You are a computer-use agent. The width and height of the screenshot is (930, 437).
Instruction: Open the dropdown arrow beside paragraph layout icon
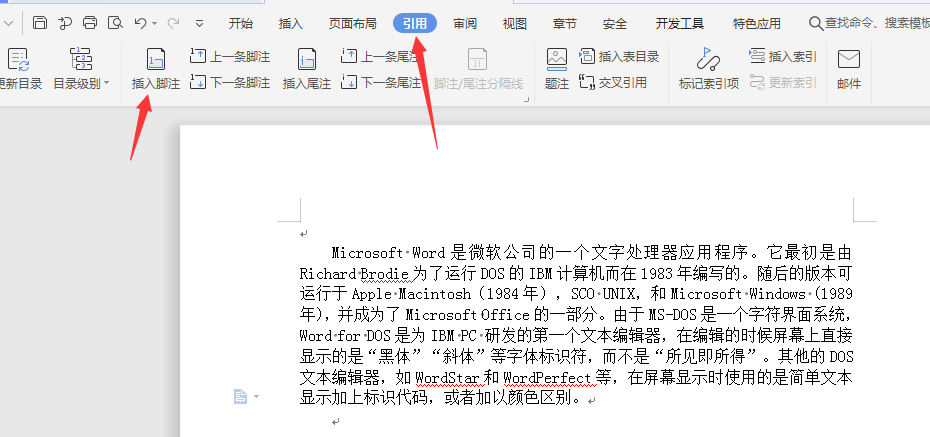coord(256,397)
